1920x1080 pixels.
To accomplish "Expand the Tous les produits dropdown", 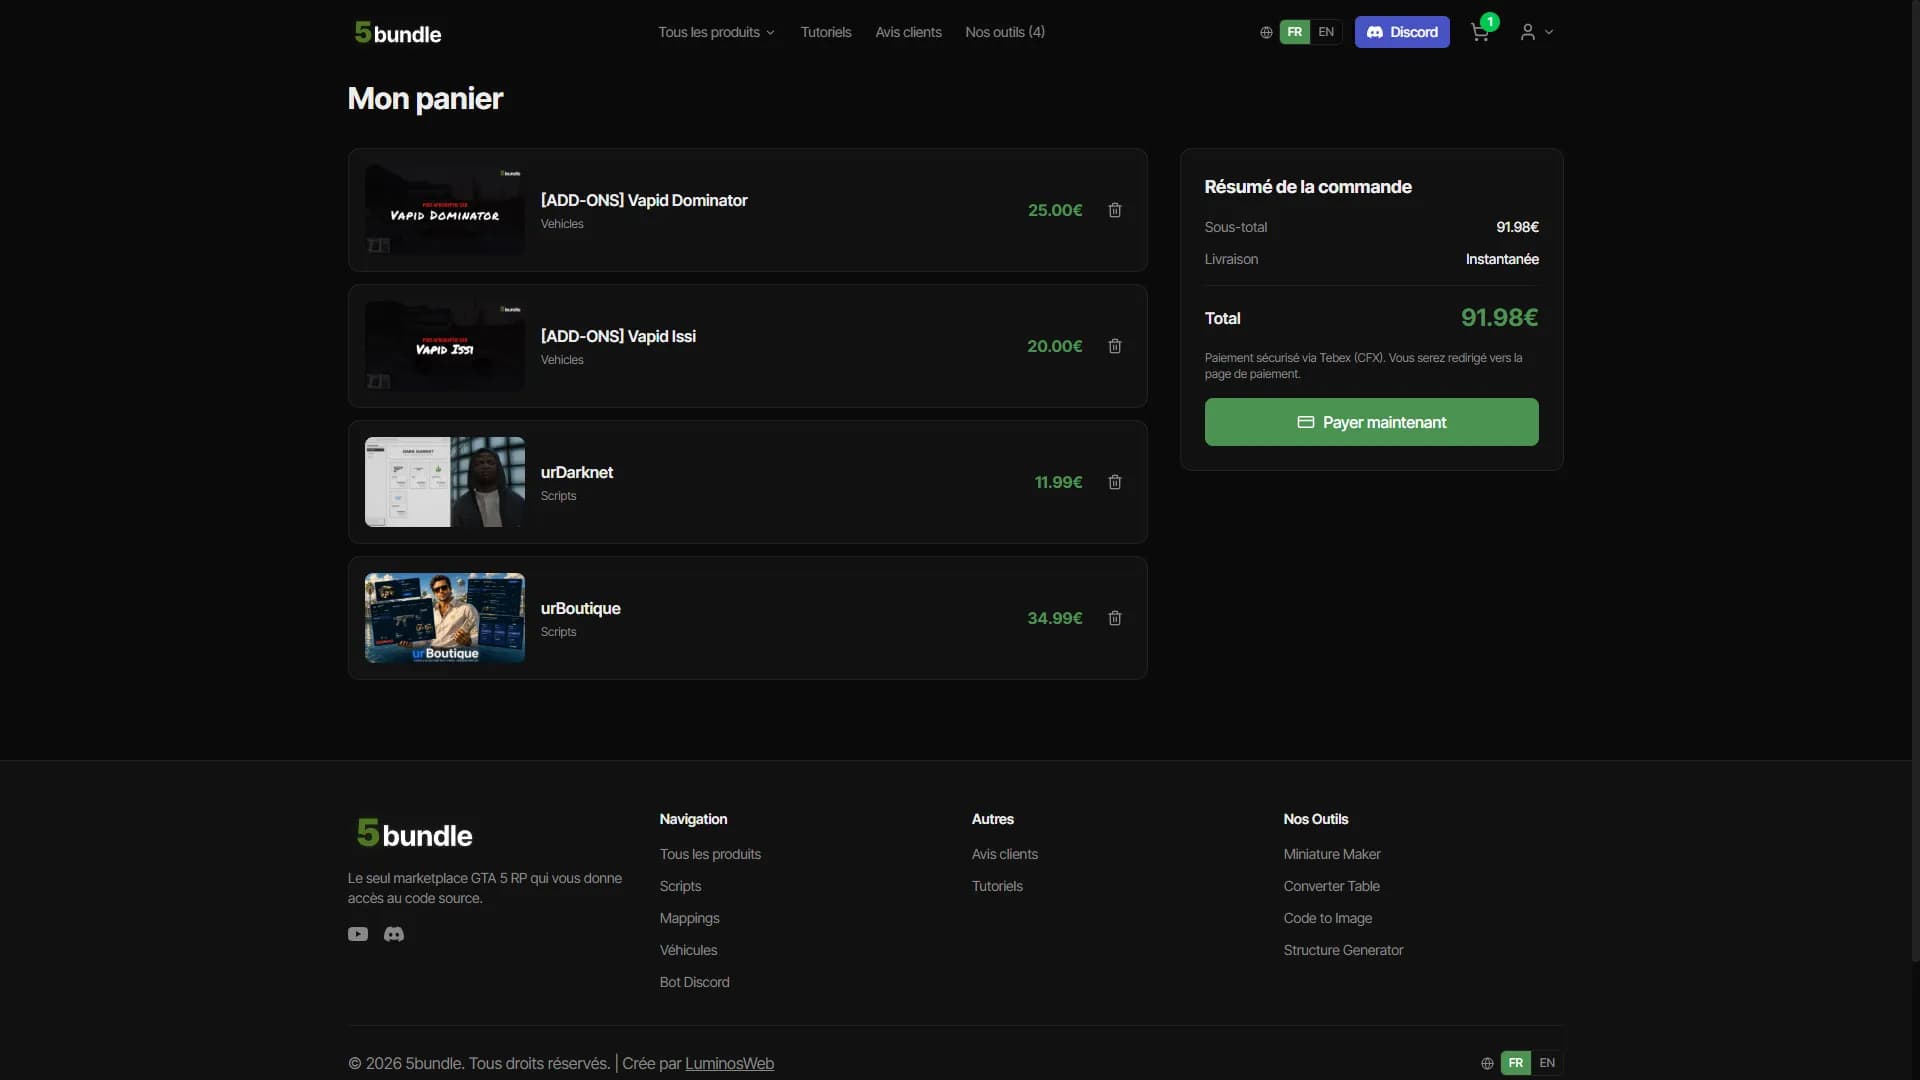I will point(716,32).
